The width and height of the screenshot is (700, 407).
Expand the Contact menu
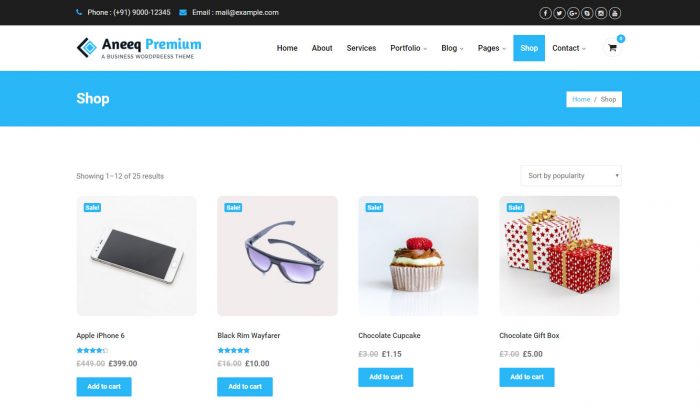tap(569, 48)
